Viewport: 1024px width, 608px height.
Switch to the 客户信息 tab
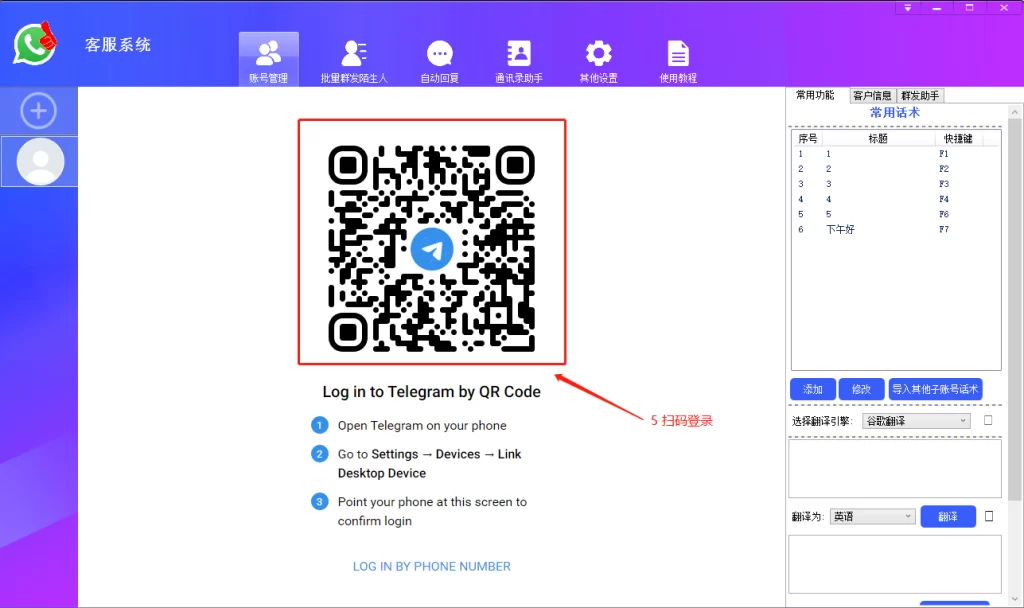coord(872,96)
